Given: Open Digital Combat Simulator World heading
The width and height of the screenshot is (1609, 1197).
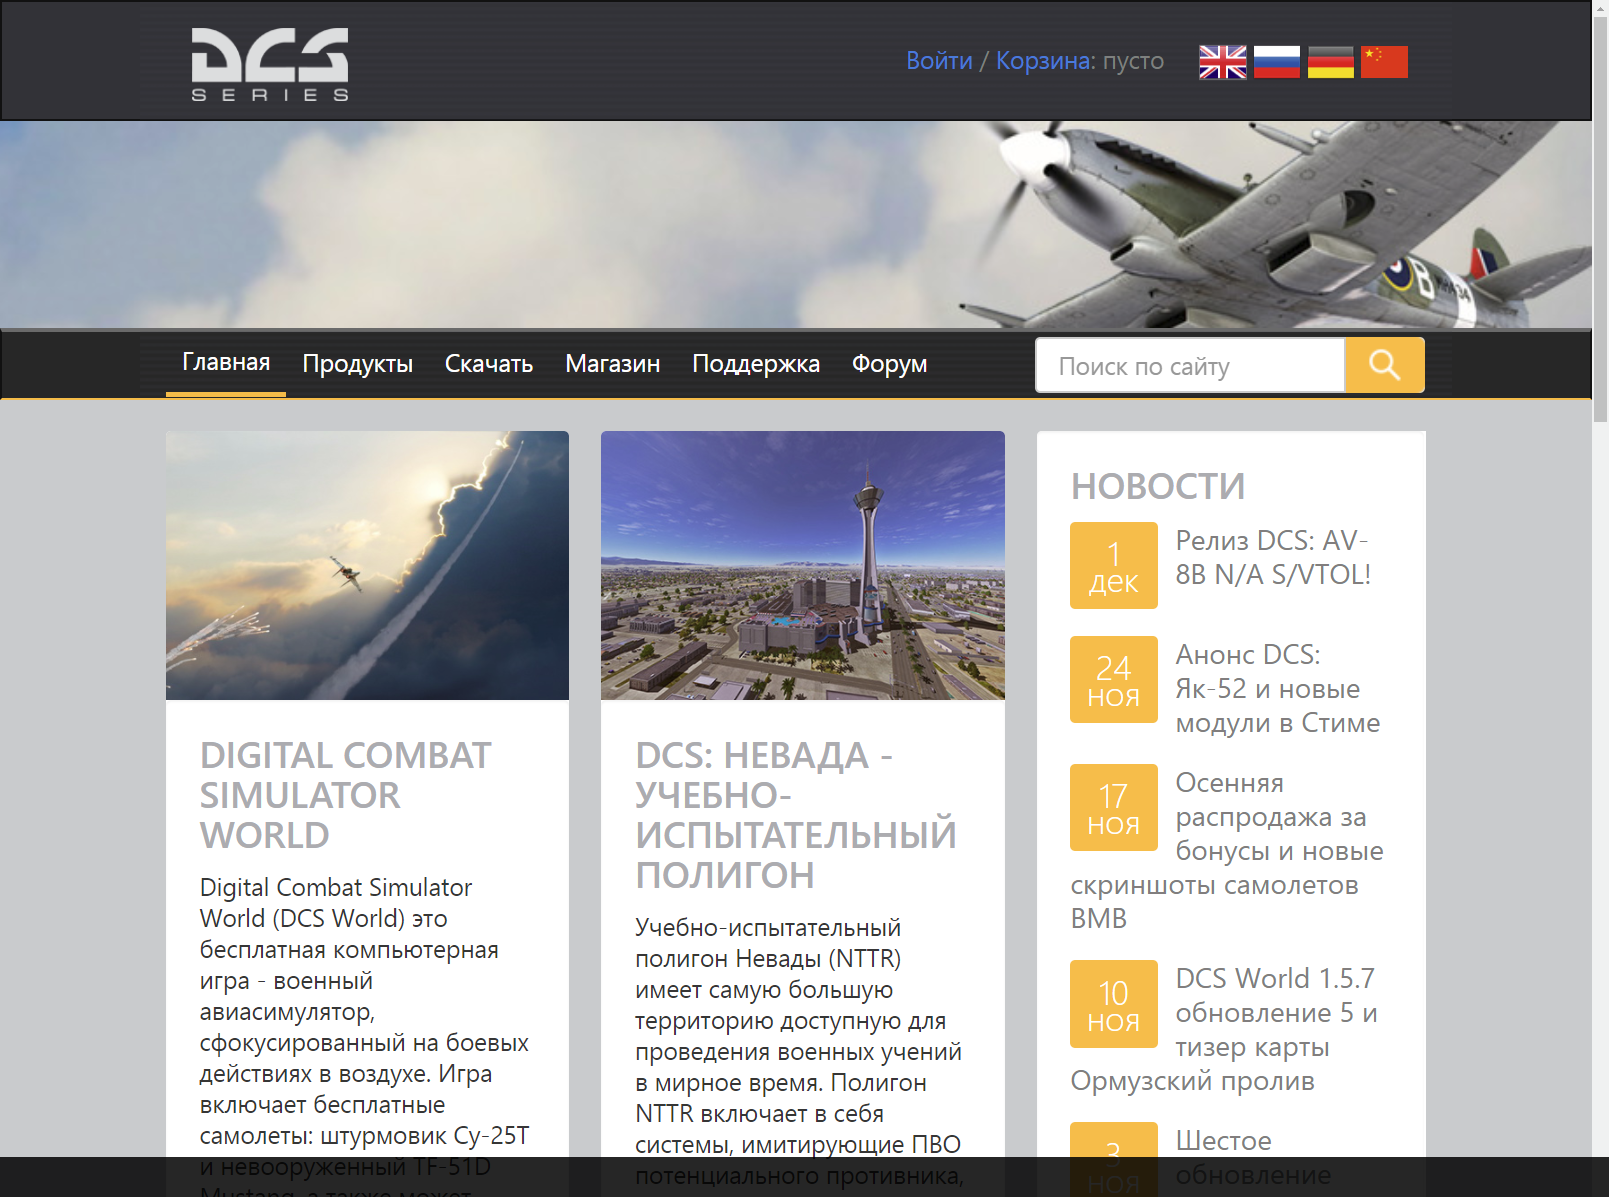Looking at the screenshot, I should (346, 795).
